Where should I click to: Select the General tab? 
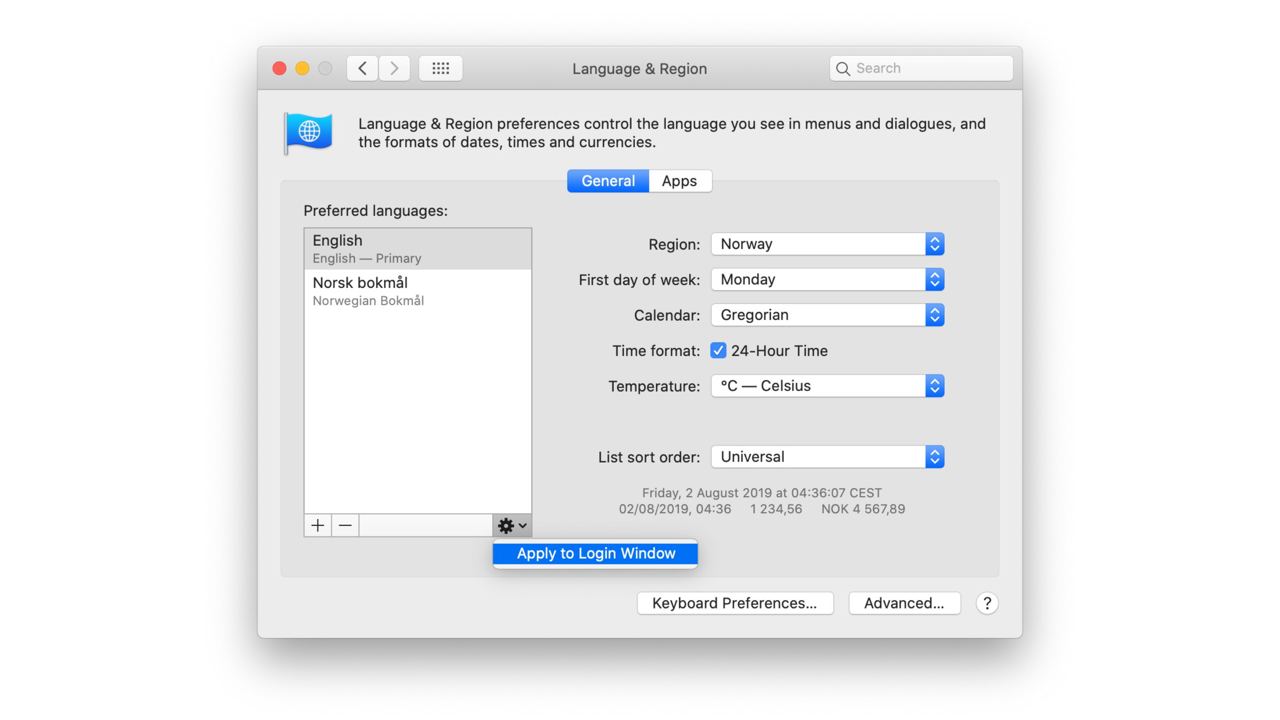pyautogui.click(x=608, y=181)
